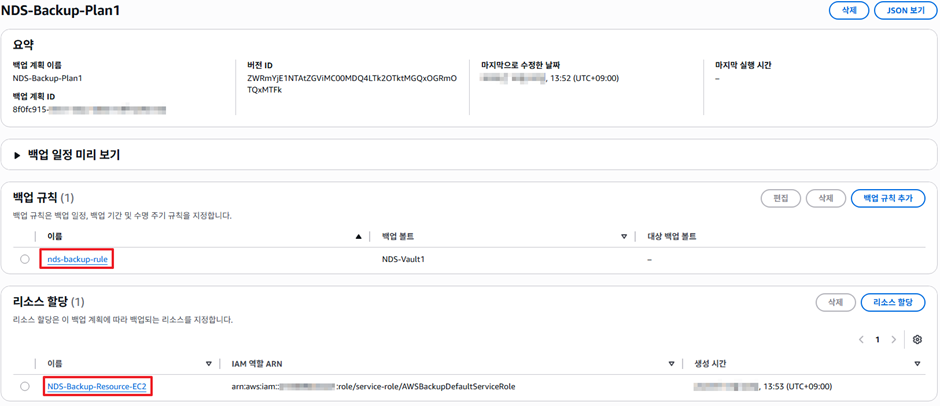Go to previous page of resource assignments

click(861, 340)
